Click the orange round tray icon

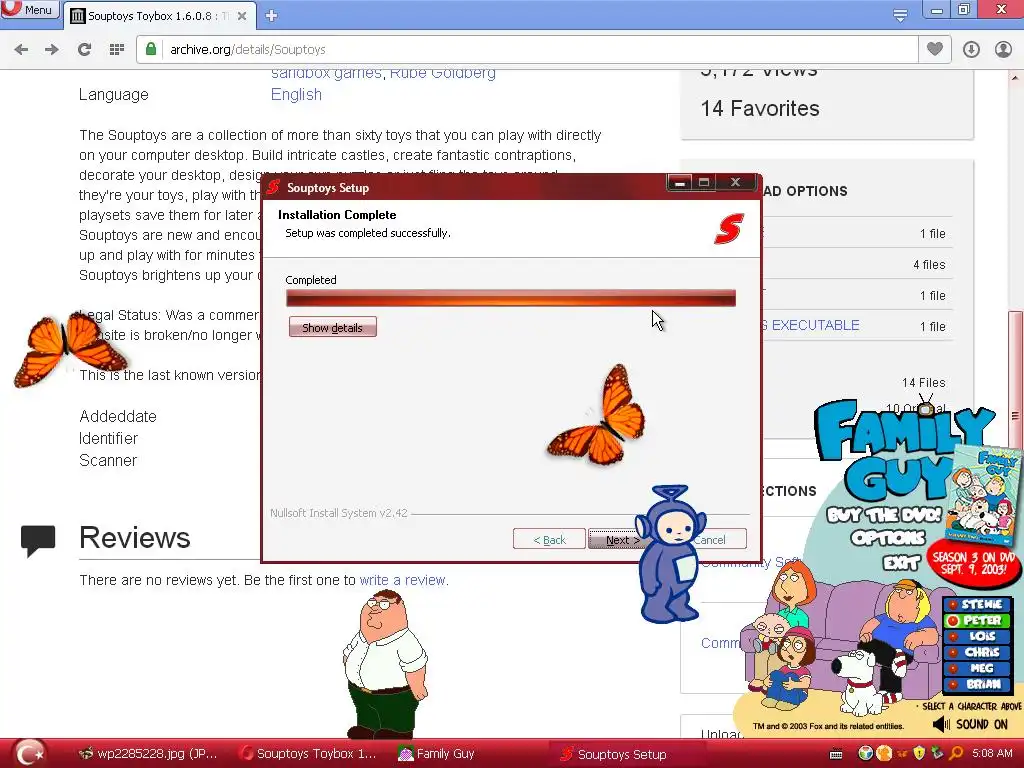click(884, 754)
